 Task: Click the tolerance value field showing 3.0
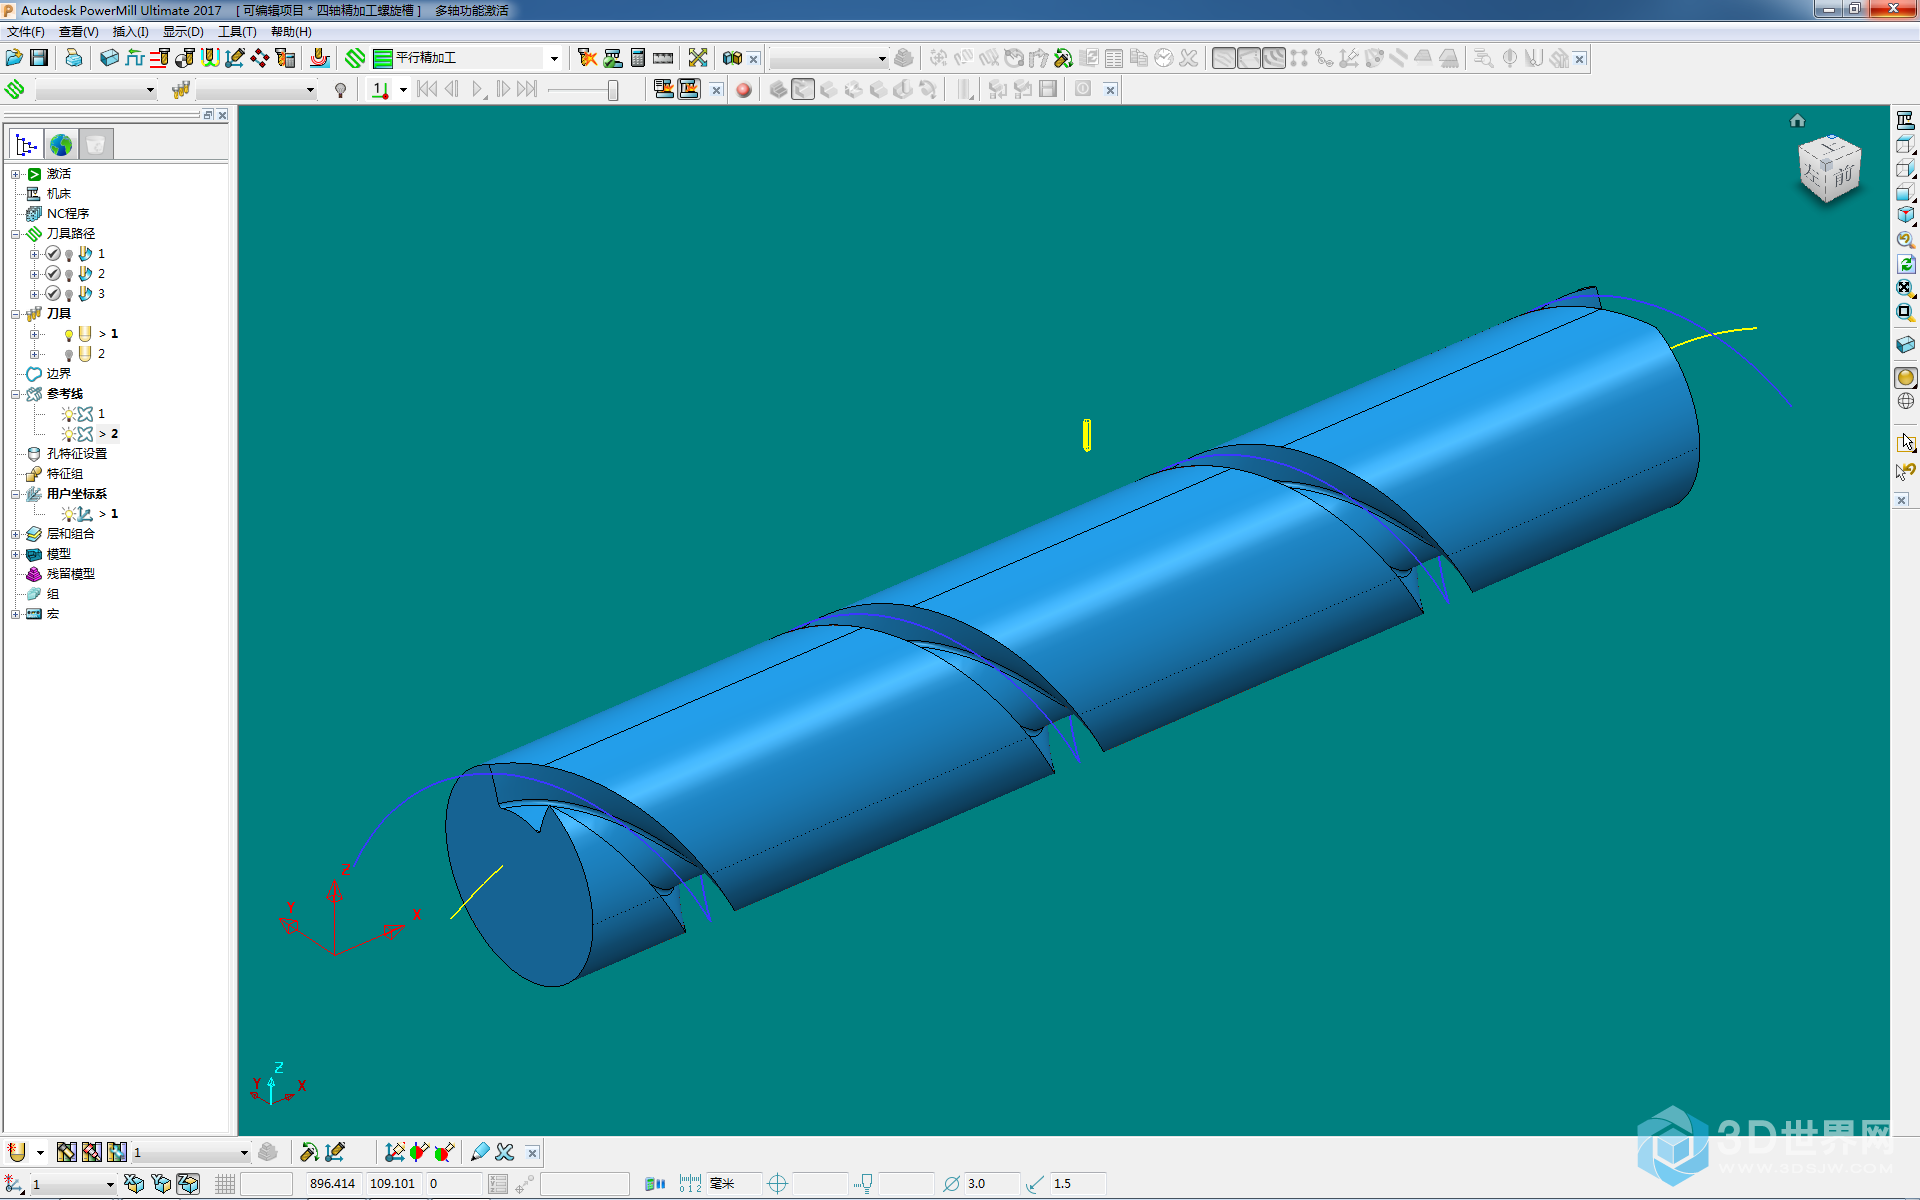[x=991, y=1184]
